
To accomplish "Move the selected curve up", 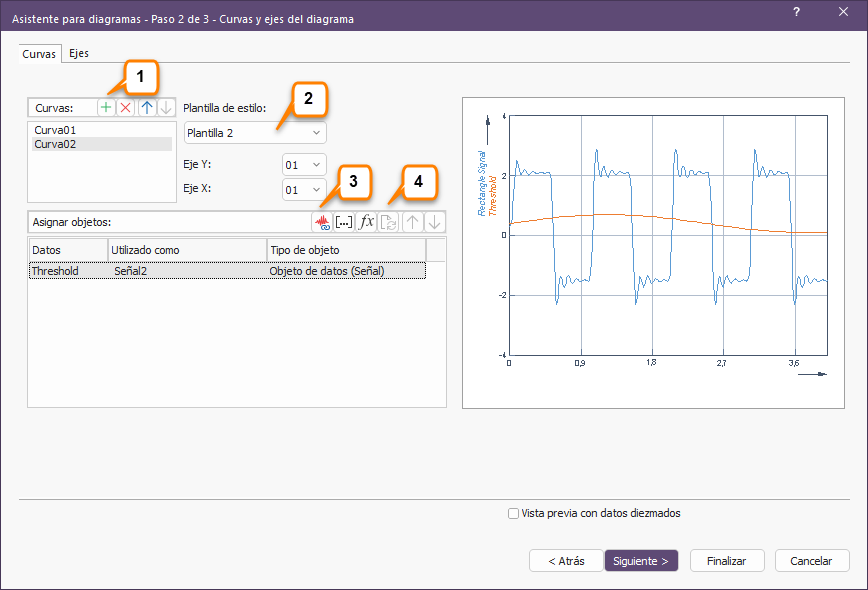I will pos(147,107).
